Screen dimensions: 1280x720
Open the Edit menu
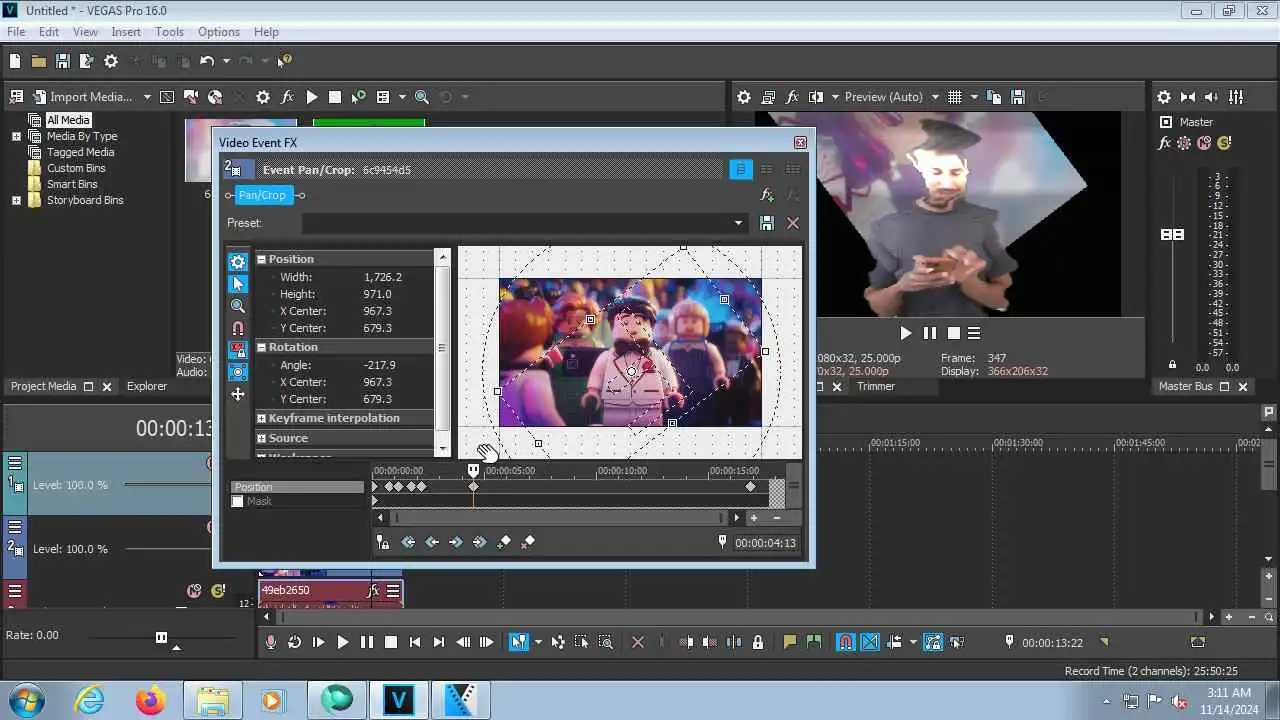click(x=49, y=32)
